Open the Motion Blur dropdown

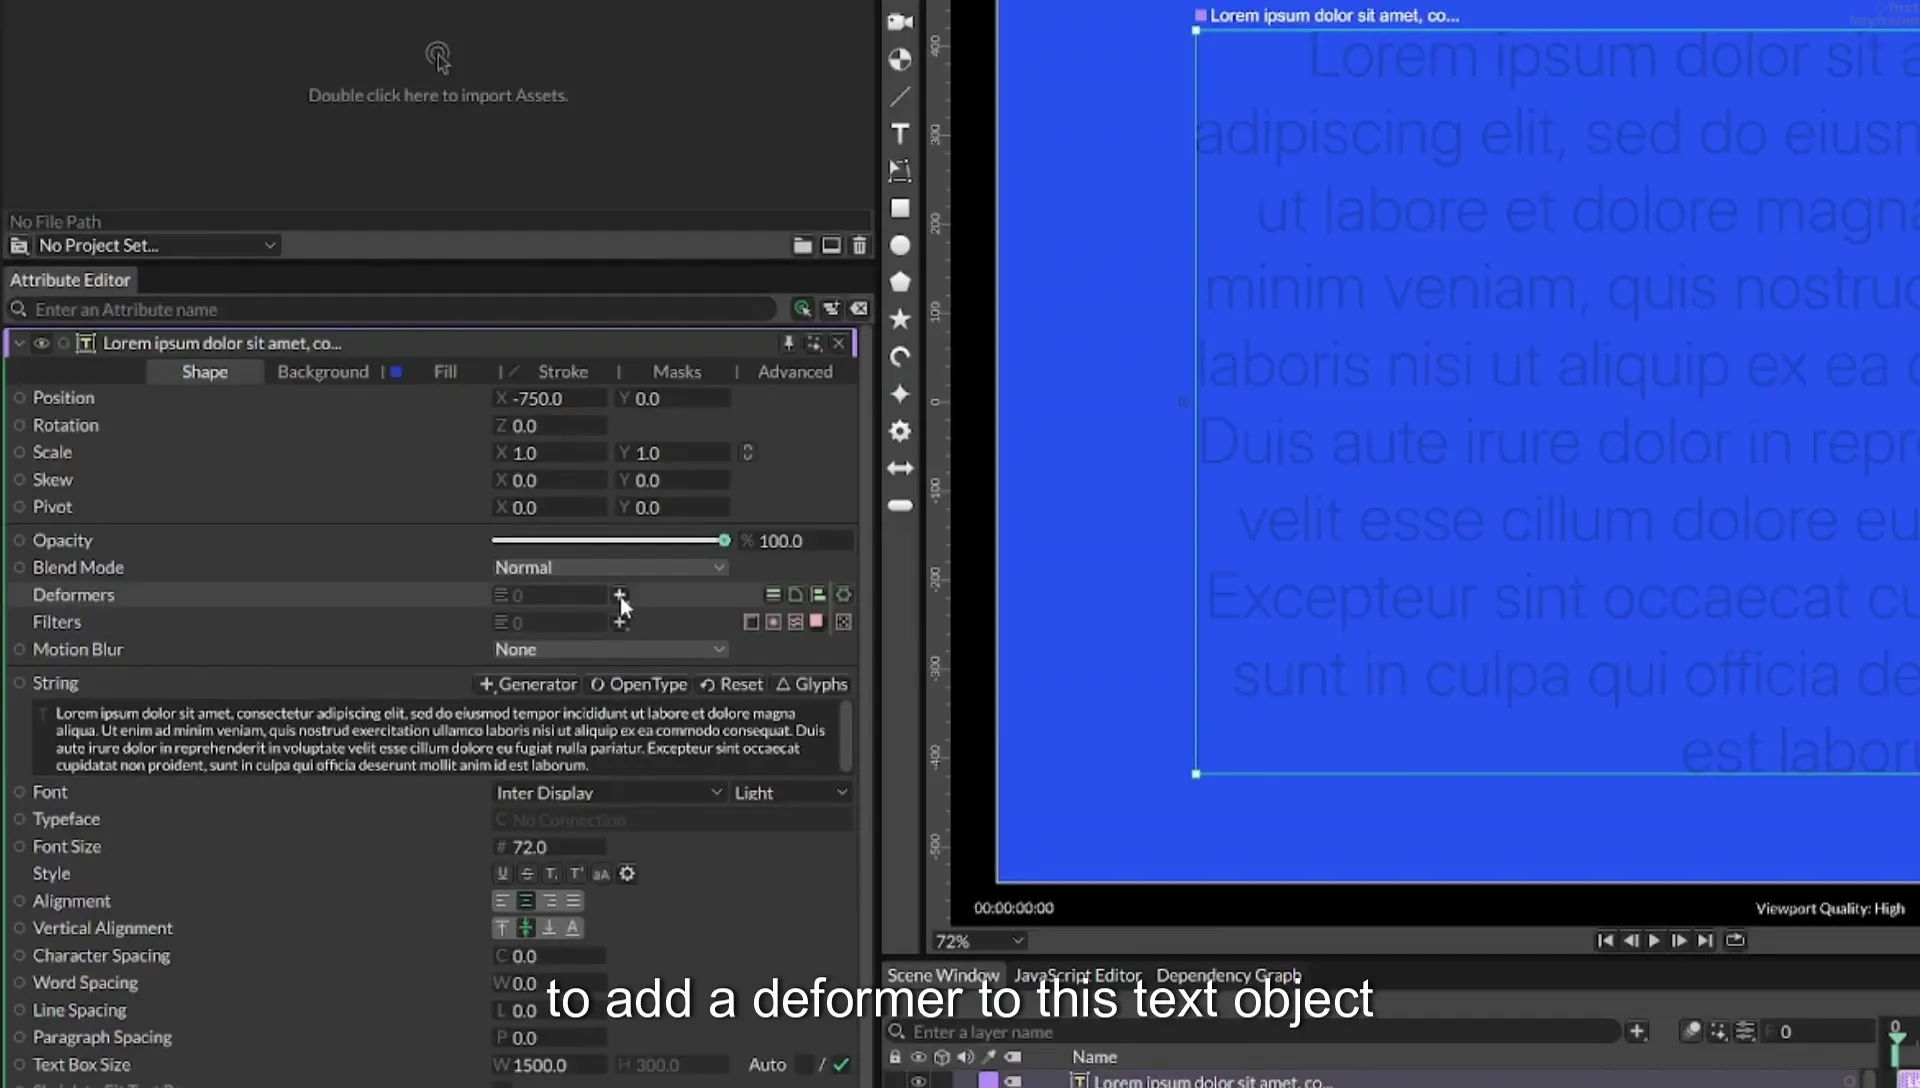[610, 649]
